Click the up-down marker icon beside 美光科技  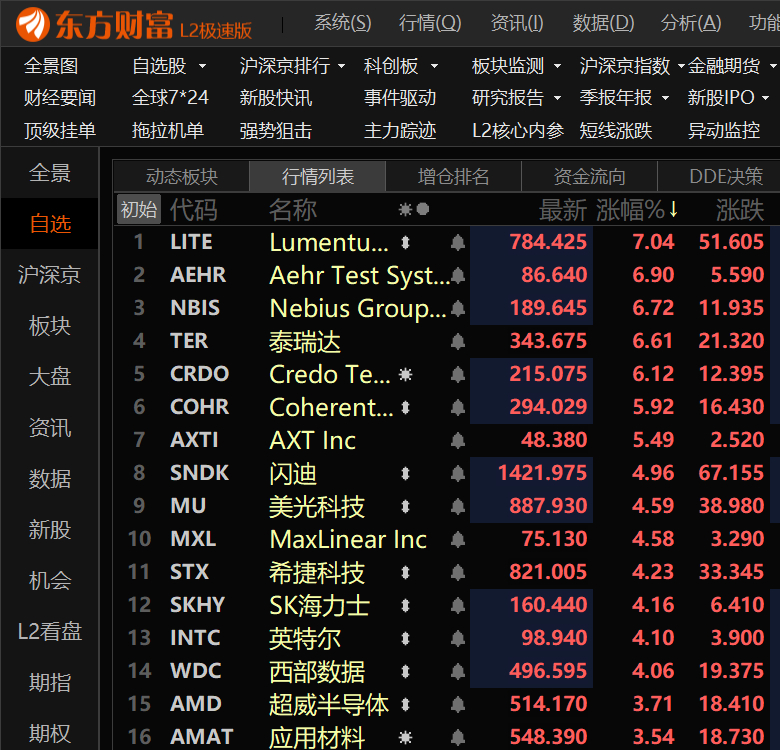click(405, 506)
